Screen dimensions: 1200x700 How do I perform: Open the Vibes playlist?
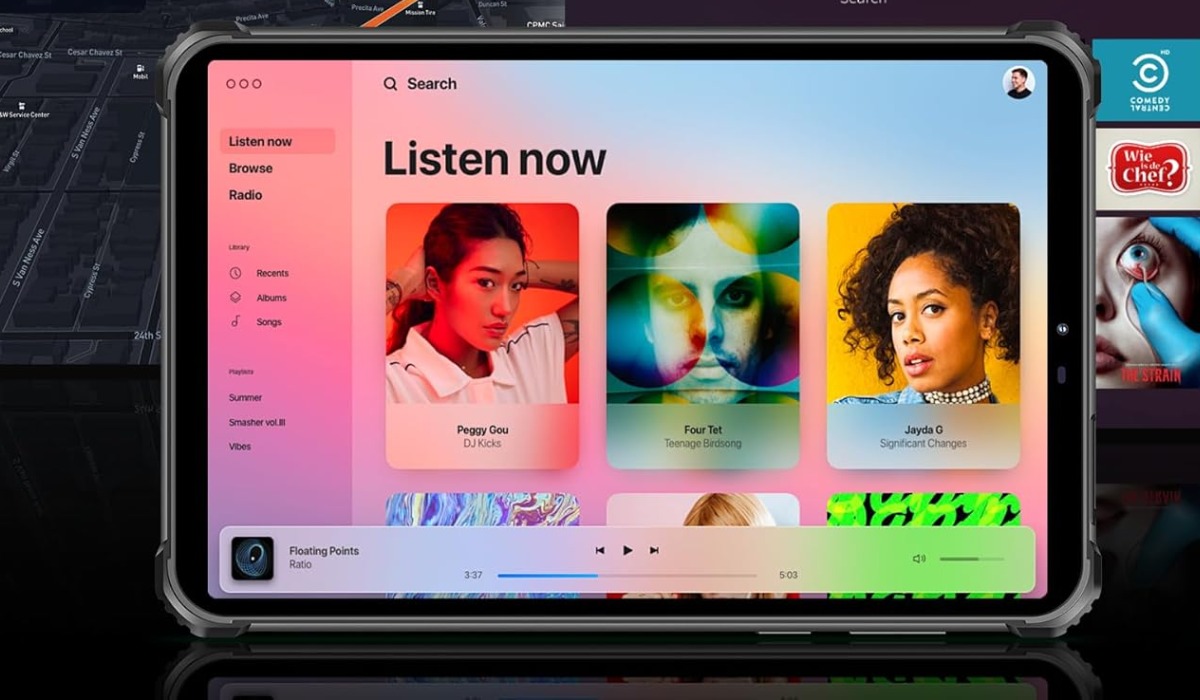point(240,447)
